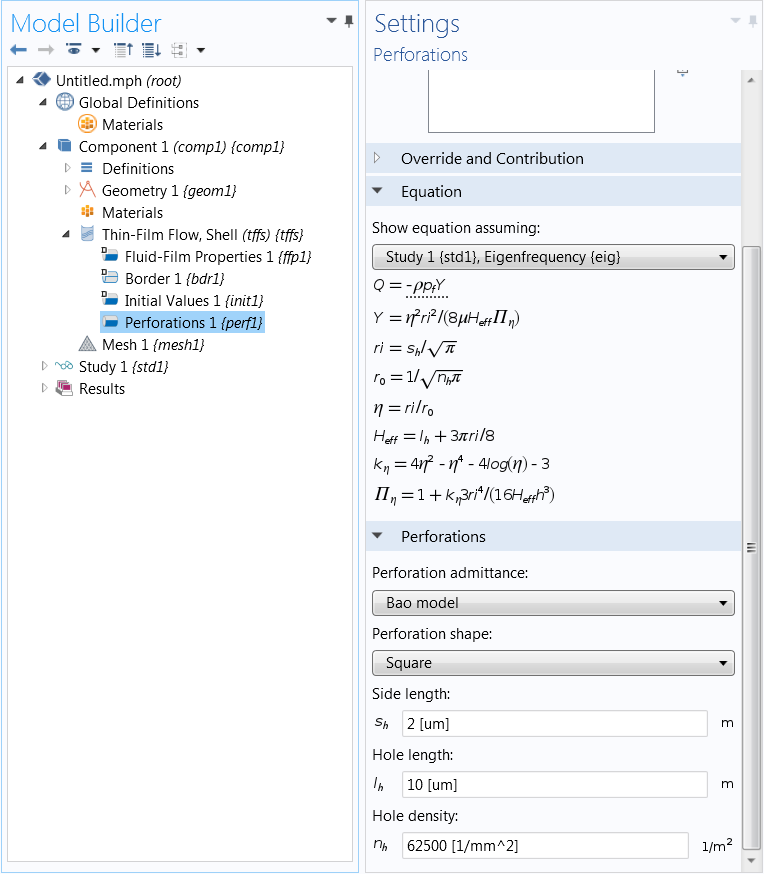Click the back arrow in Model Builder
The image size is (764, 874).
18,50
